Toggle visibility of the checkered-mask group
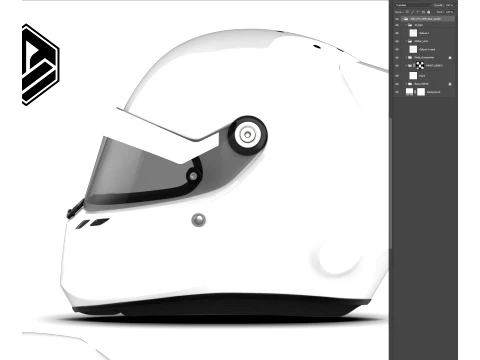Image resolution: width=480 pixels, height=360 pixels. 397,66
